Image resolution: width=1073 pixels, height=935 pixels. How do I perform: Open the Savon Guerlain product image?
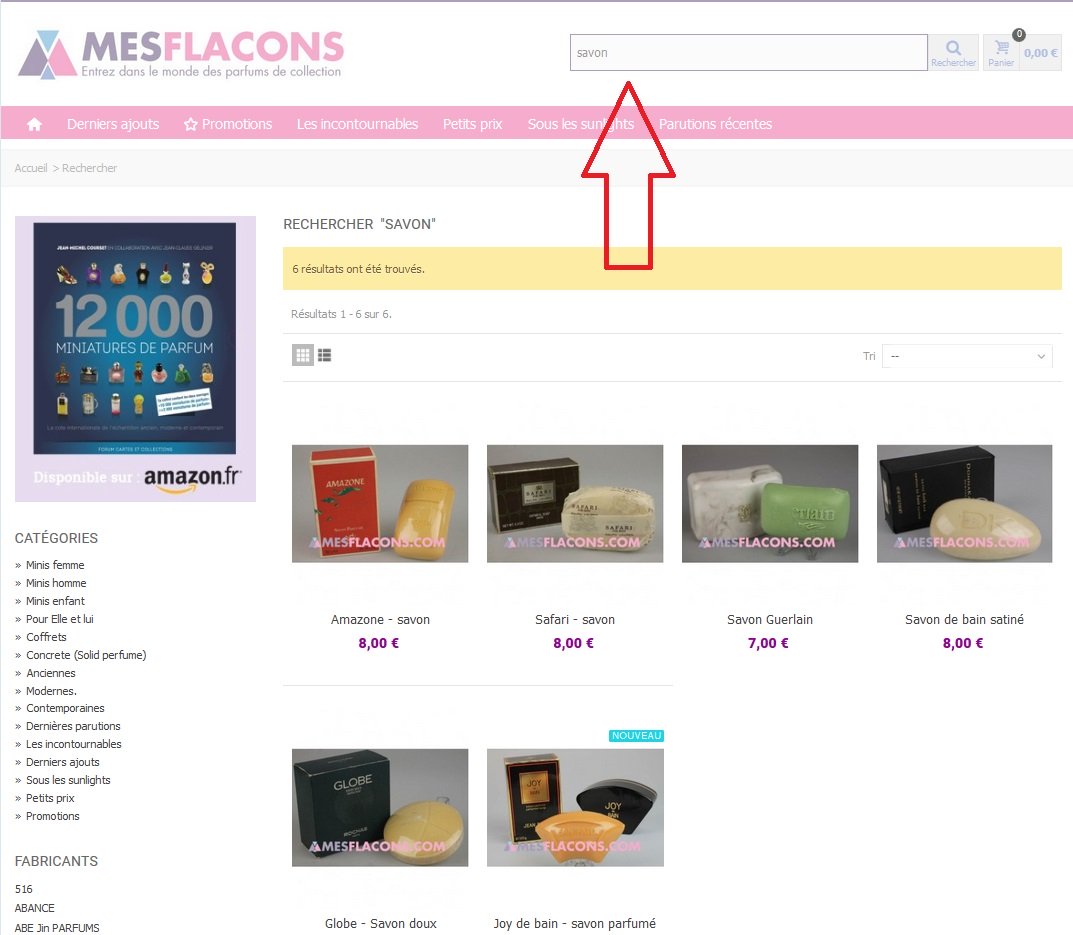click(770, 504)
